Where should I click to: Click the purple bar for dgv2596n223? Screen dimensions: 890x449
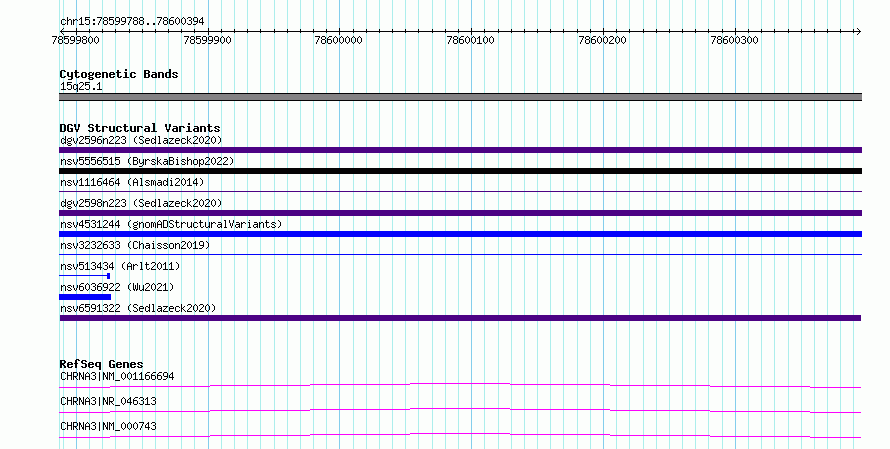[460, 150]
